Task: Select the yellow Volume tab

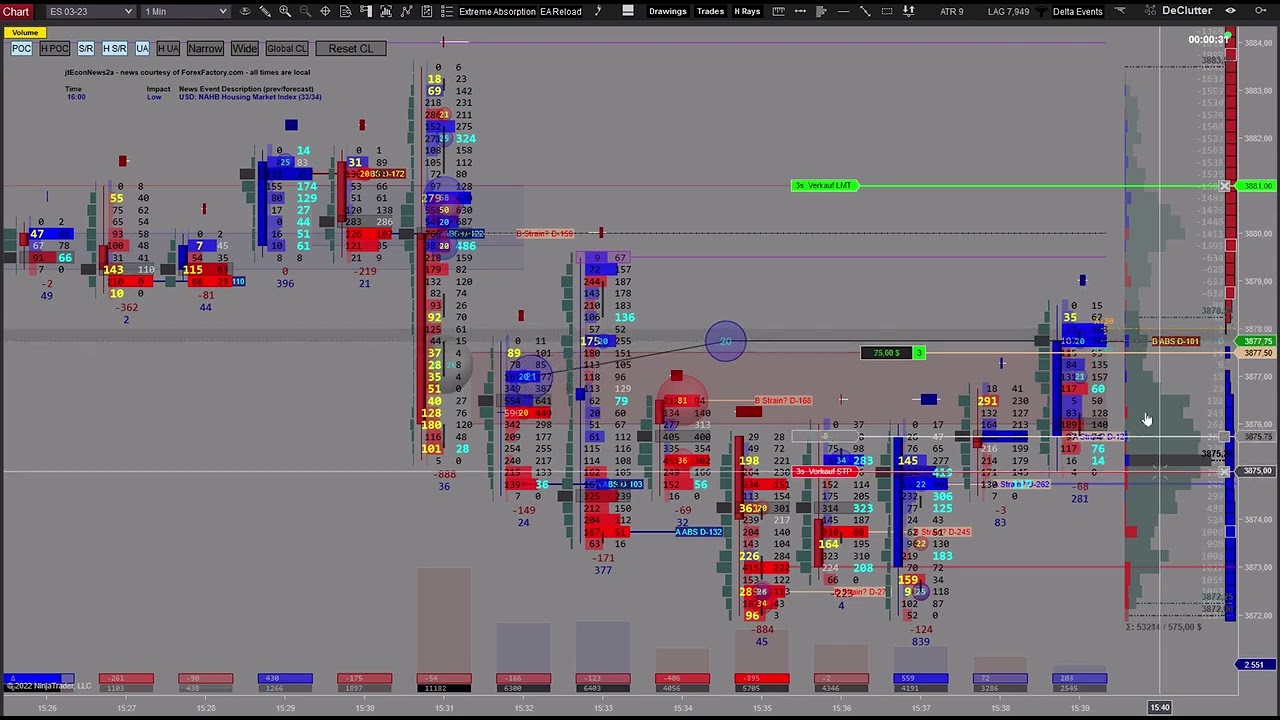Action: tap(25, 33)
